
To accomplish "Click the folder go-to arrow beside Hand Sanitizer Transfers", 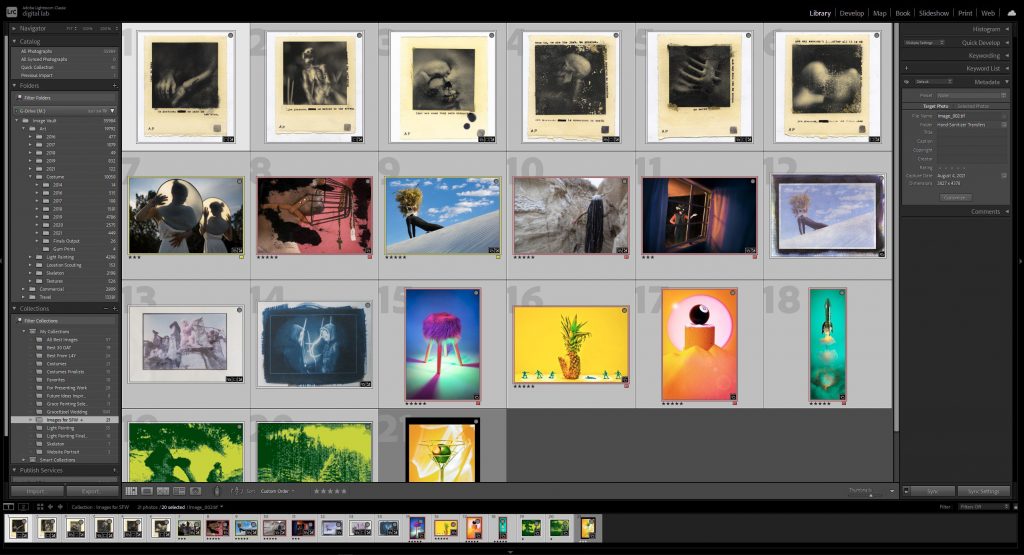I will click(x=1004, y=124).
